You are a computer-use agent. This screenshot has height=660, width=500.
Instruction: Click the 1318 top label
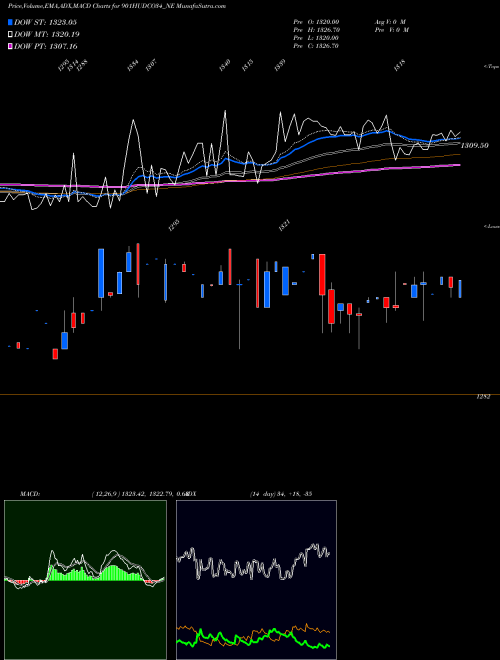click(x=399, y=65)
